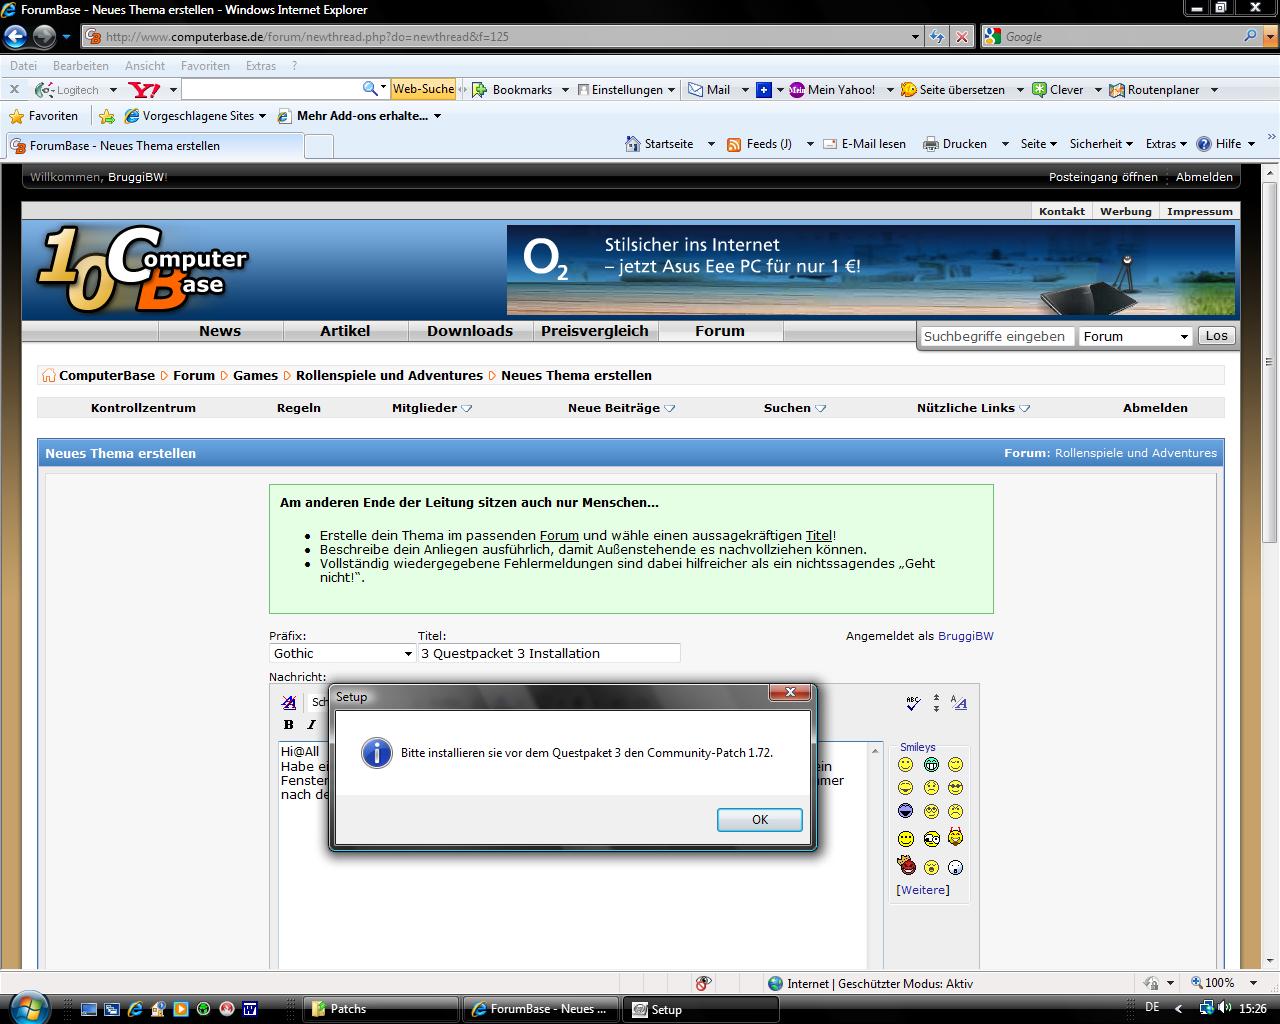The image size is (1280, 1024).
Task: Stop loading with the red X button
Action: point(961,37)
